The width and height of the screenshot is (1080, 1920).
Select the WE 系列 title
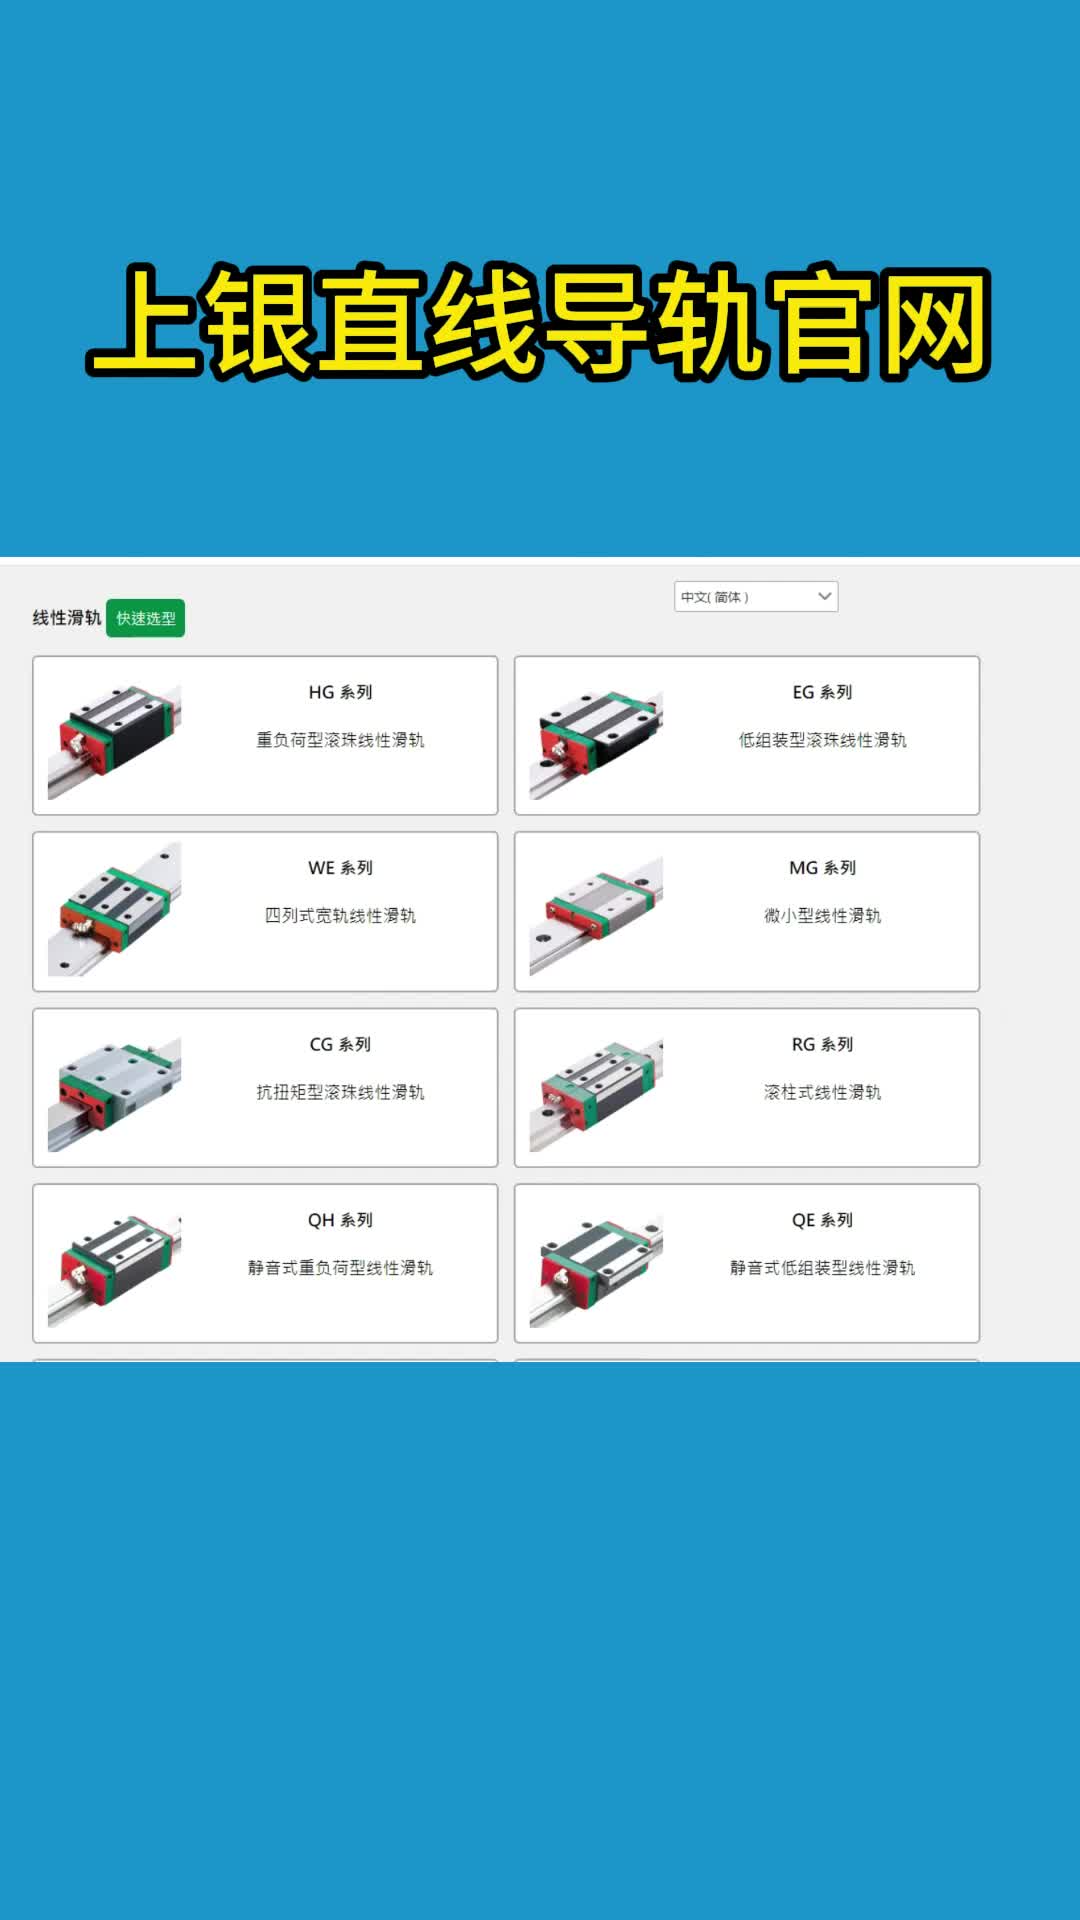click(340, 868)
